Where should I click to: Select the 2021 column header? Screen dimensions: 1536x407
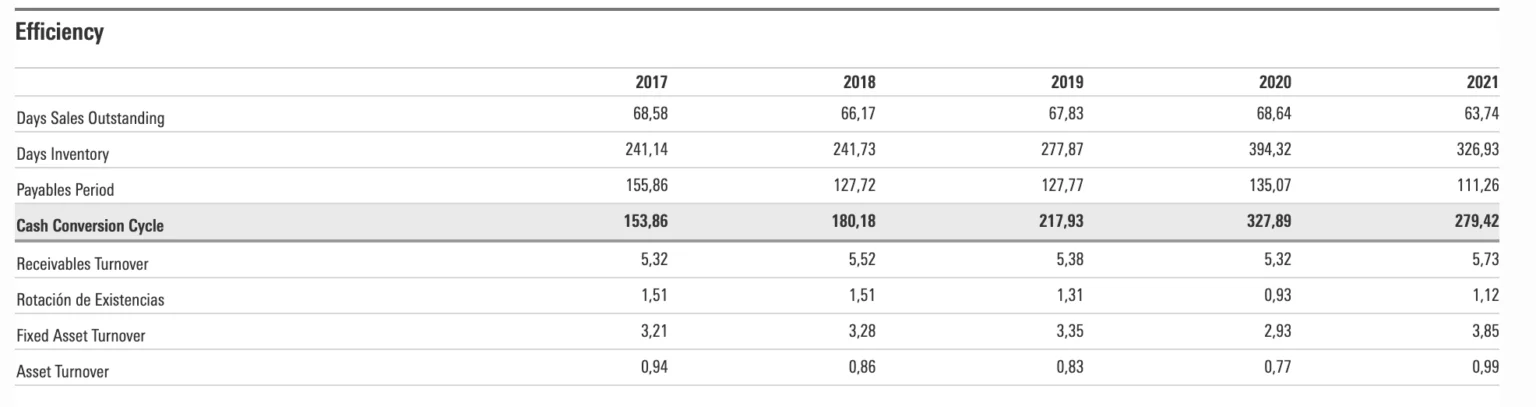click(1483, 82)
